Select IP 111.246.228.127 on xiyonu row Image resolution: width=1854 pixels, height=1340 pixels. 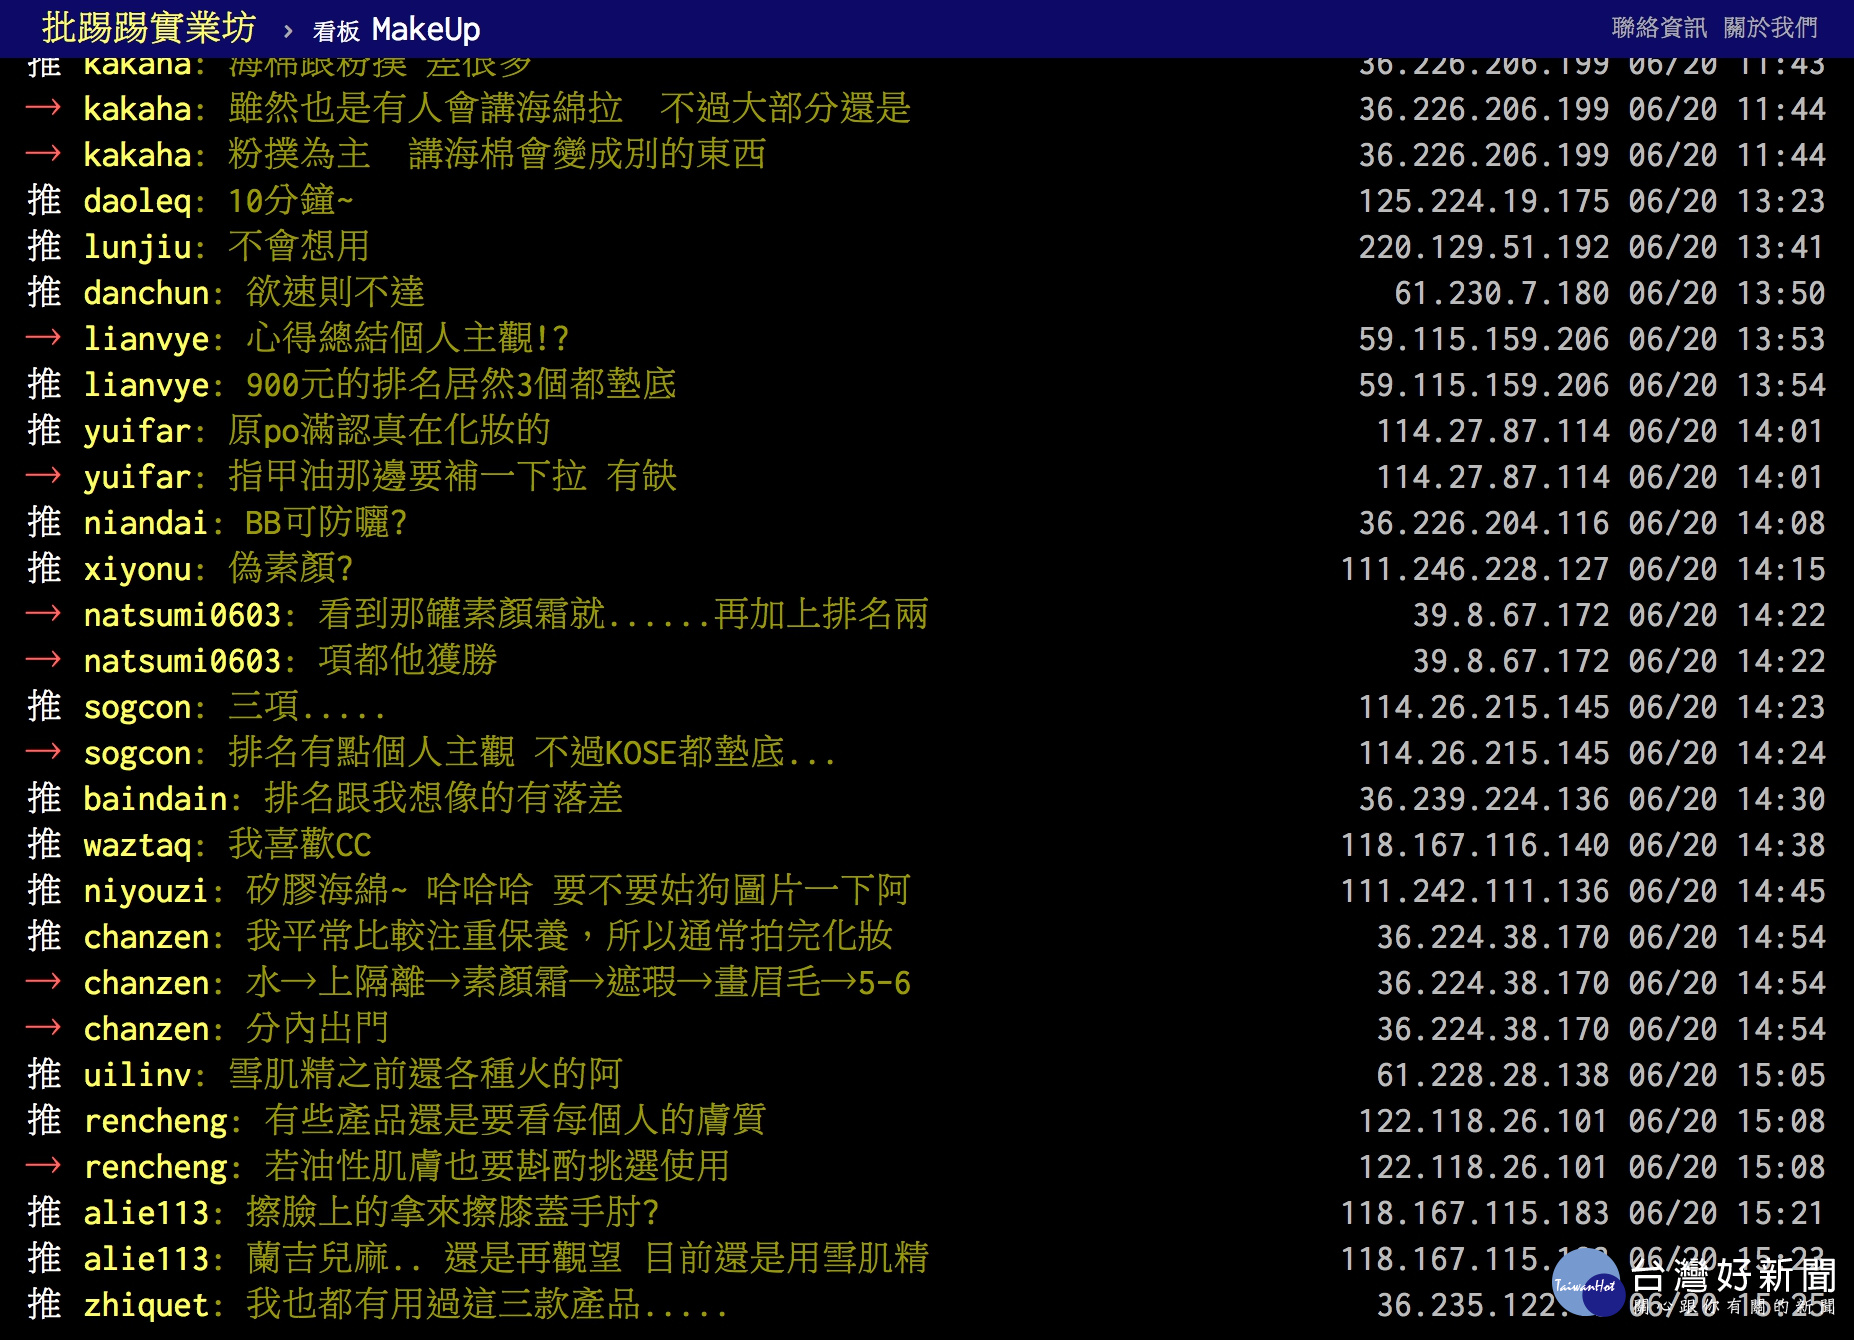tap(1475, 569)
